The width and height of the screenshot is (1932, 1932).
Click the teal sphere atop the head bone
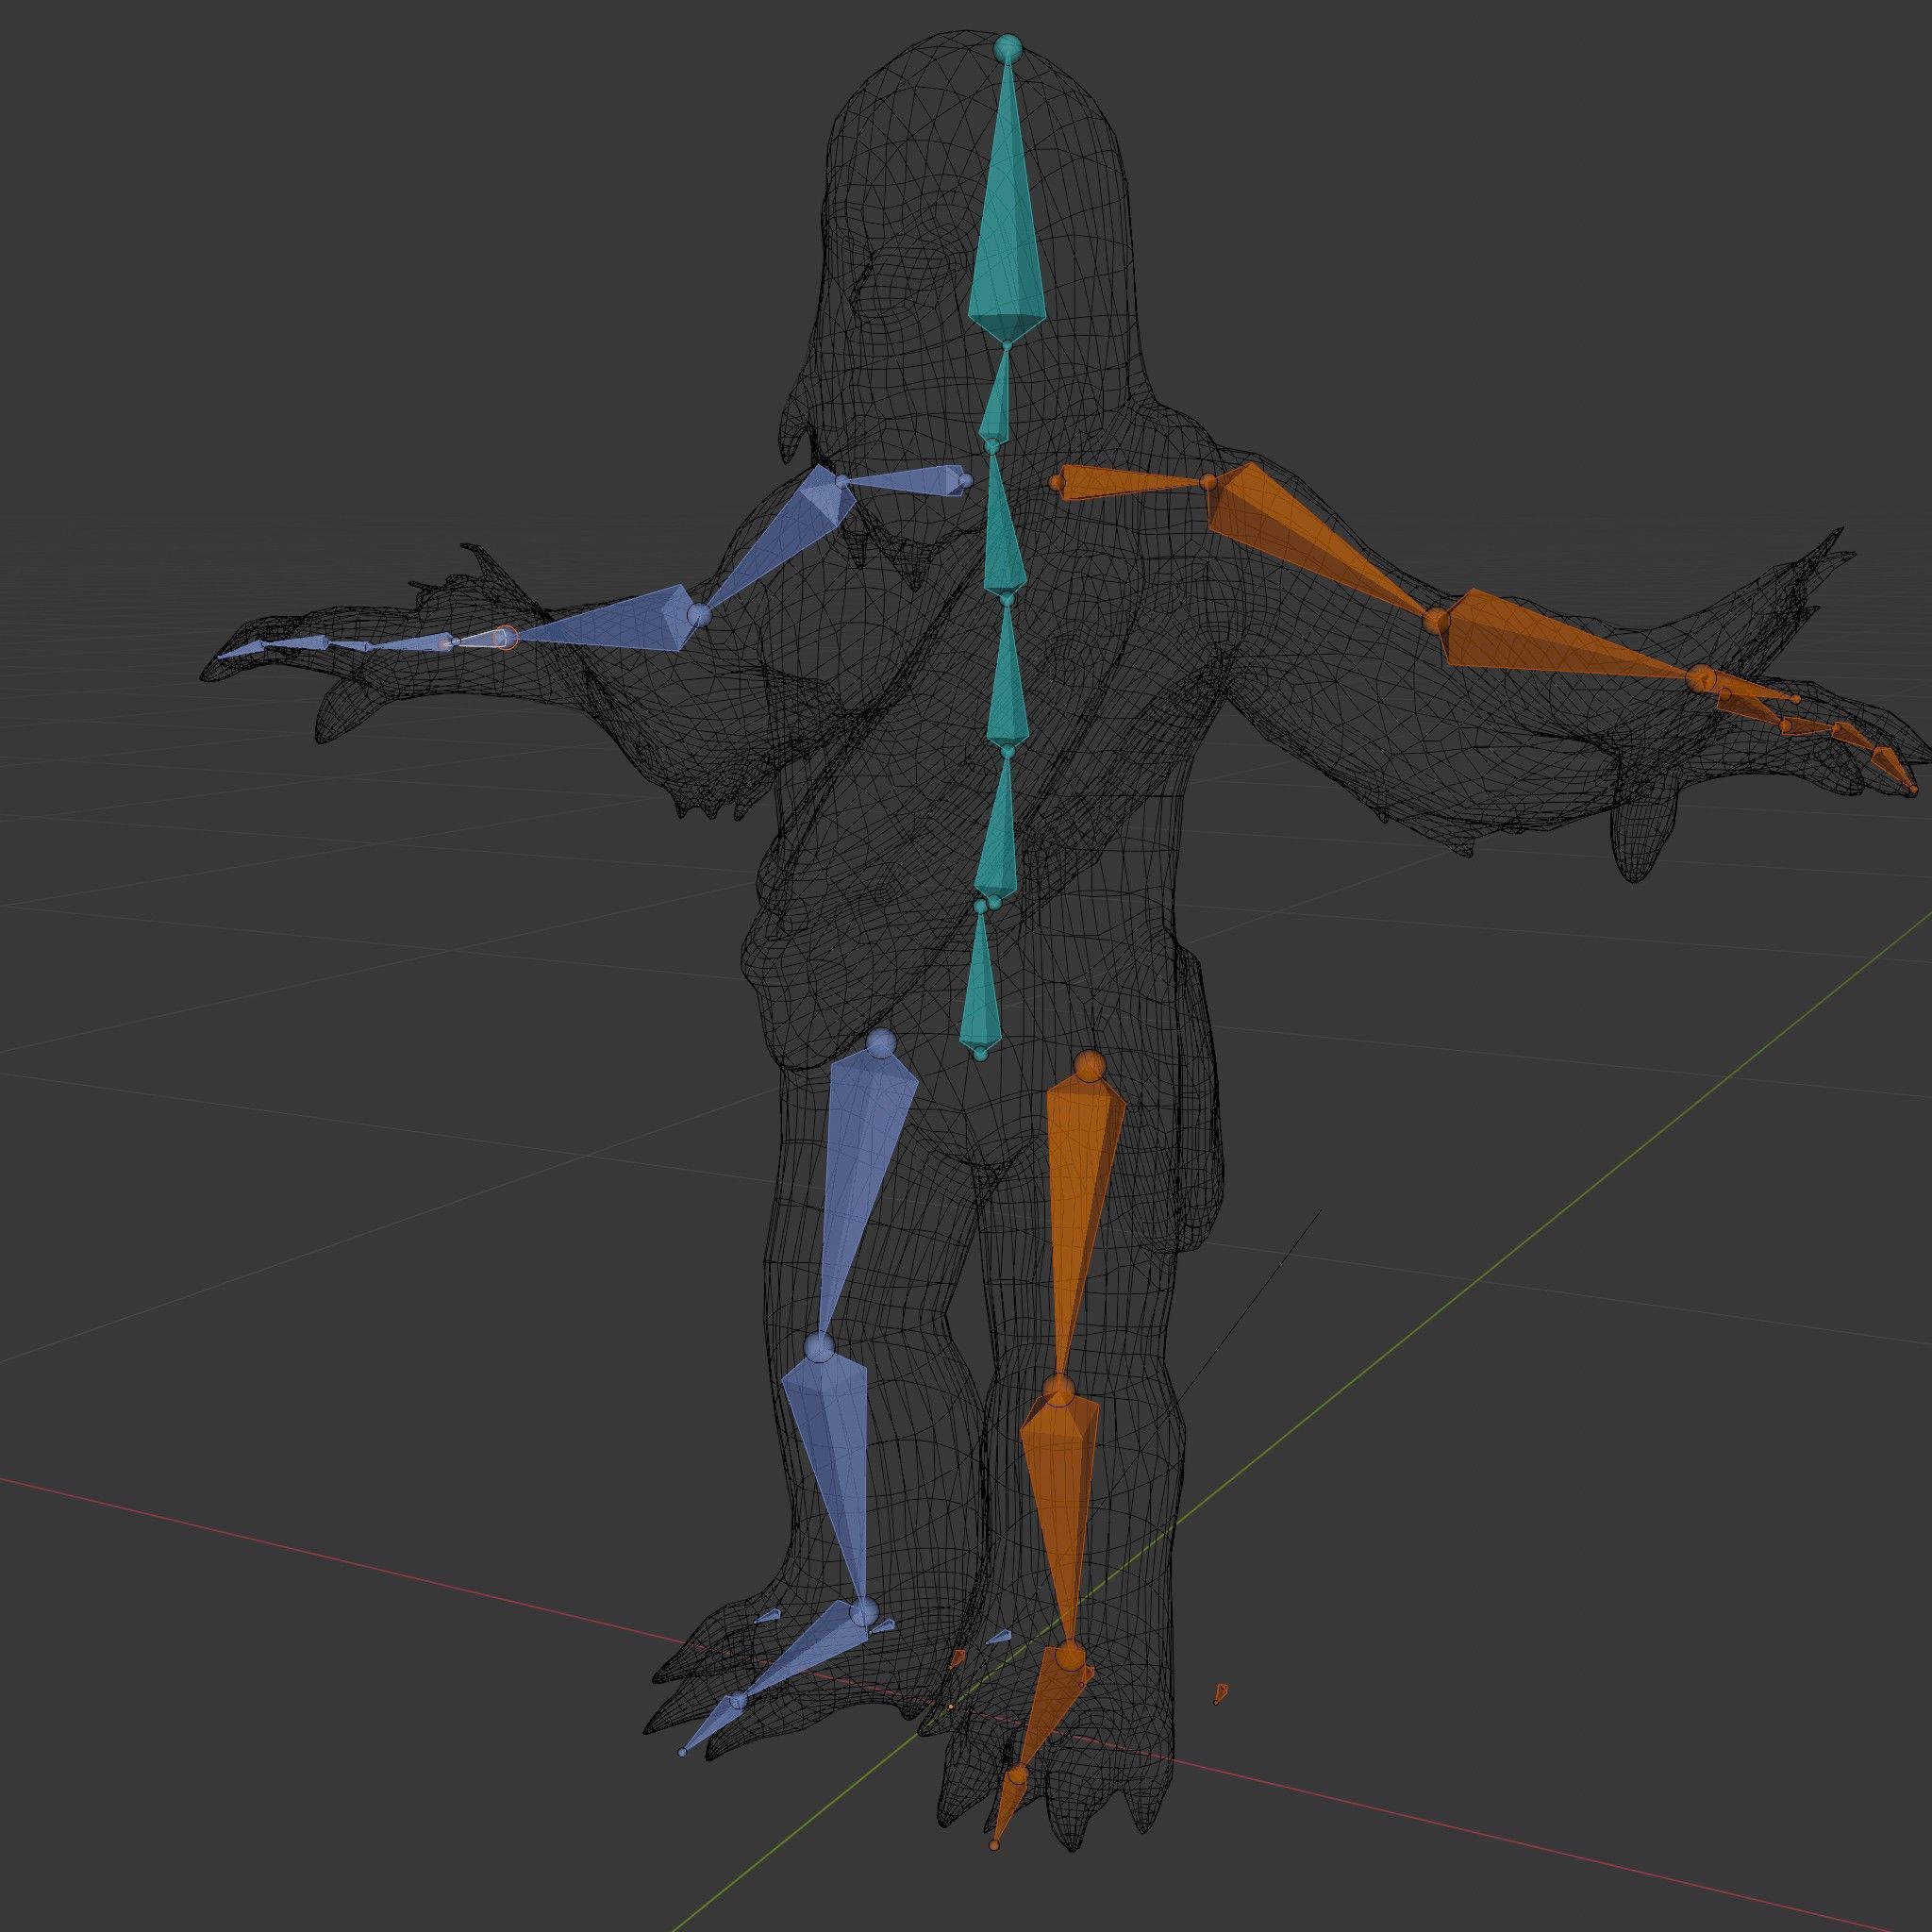[x=1008, y=47]
